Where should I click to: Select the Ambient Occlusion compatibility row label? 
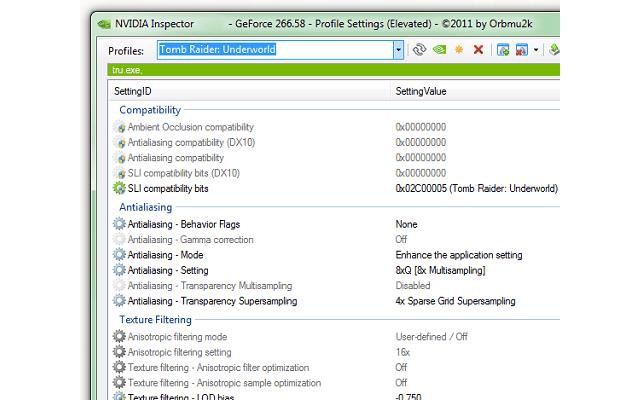[191, 127]
